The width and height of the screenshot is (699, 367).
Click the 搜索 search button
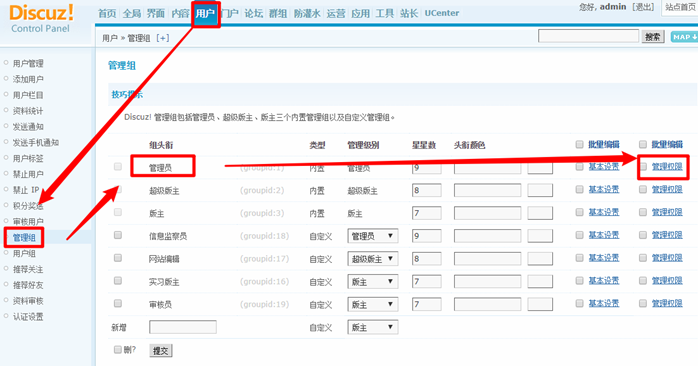tap(653, 37)
